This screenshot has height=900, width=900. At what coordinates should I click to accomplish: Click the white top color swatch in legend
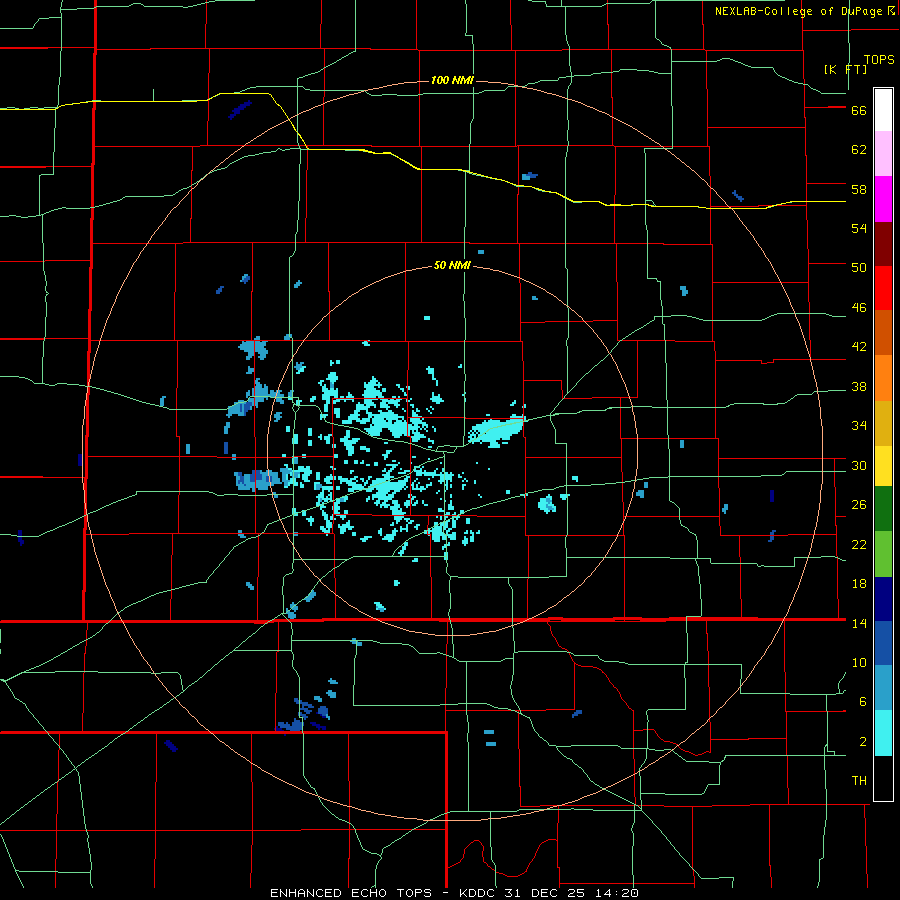883,110
